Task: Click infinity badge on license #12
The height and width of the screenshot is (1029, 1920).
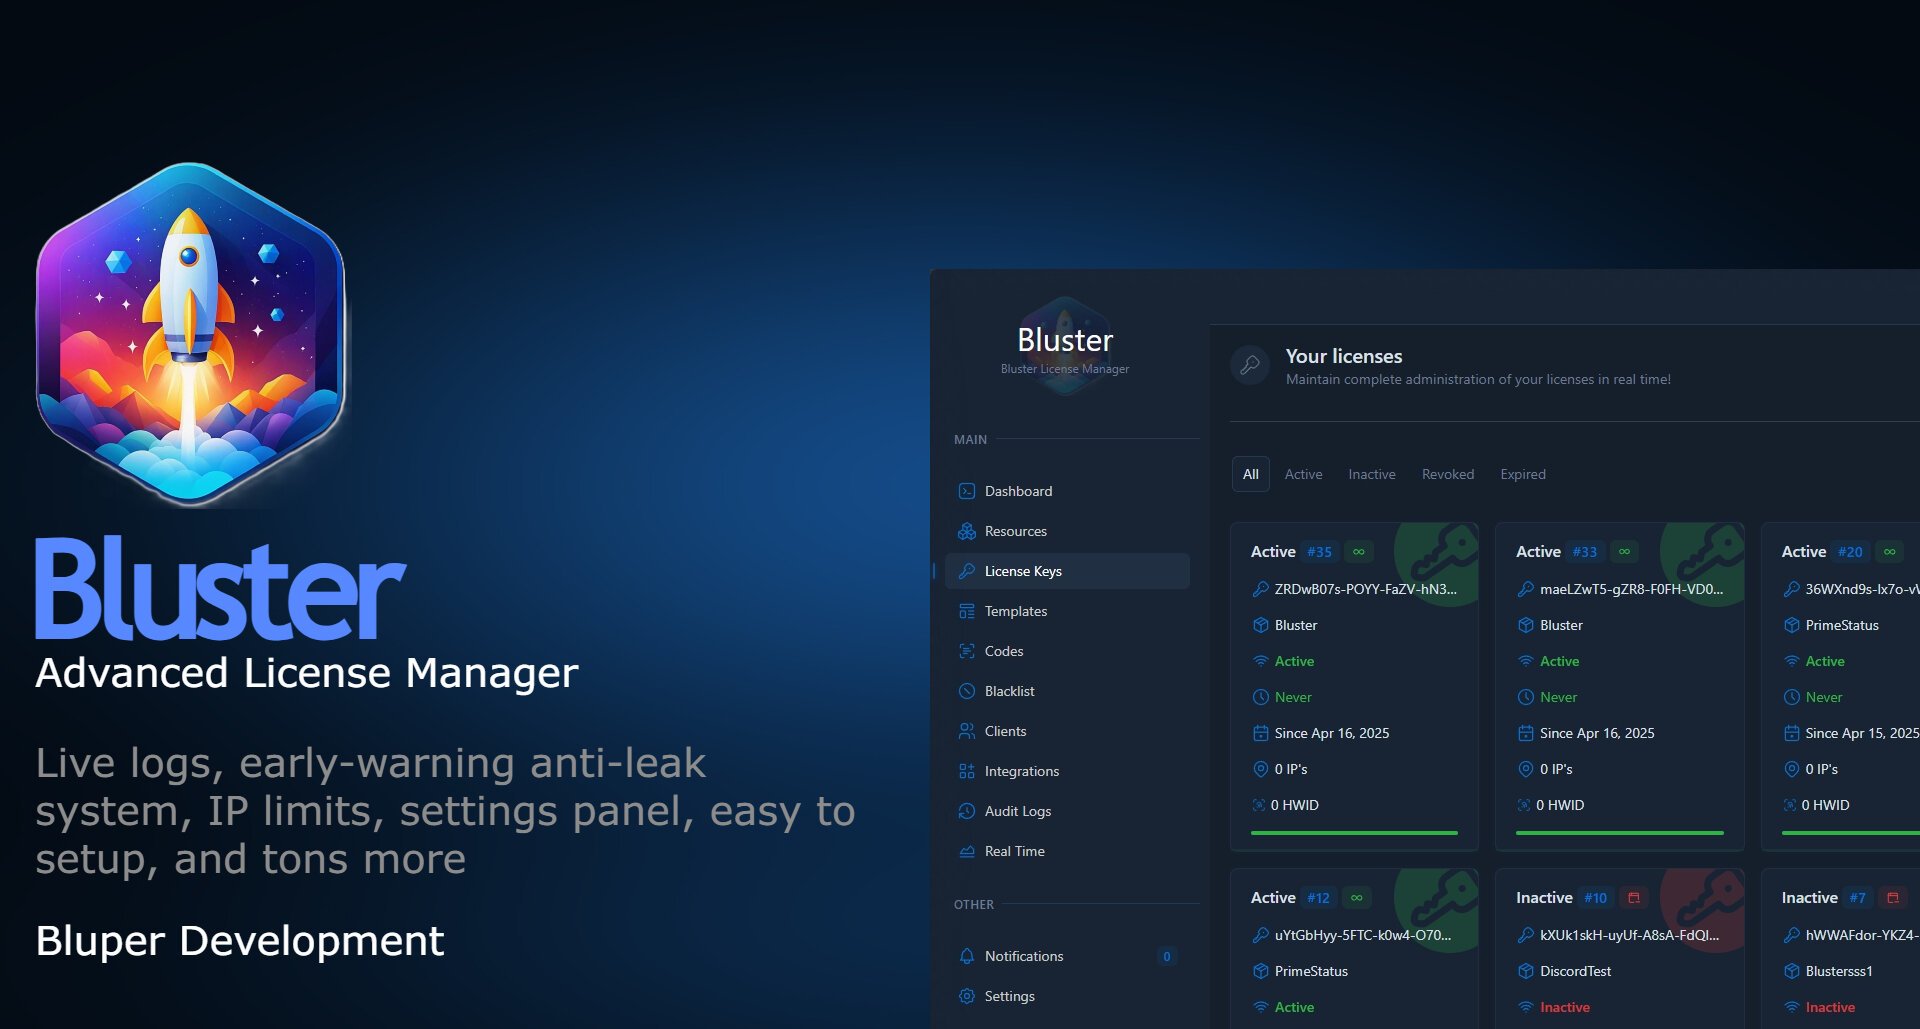Action: (x=1356, y=898)
